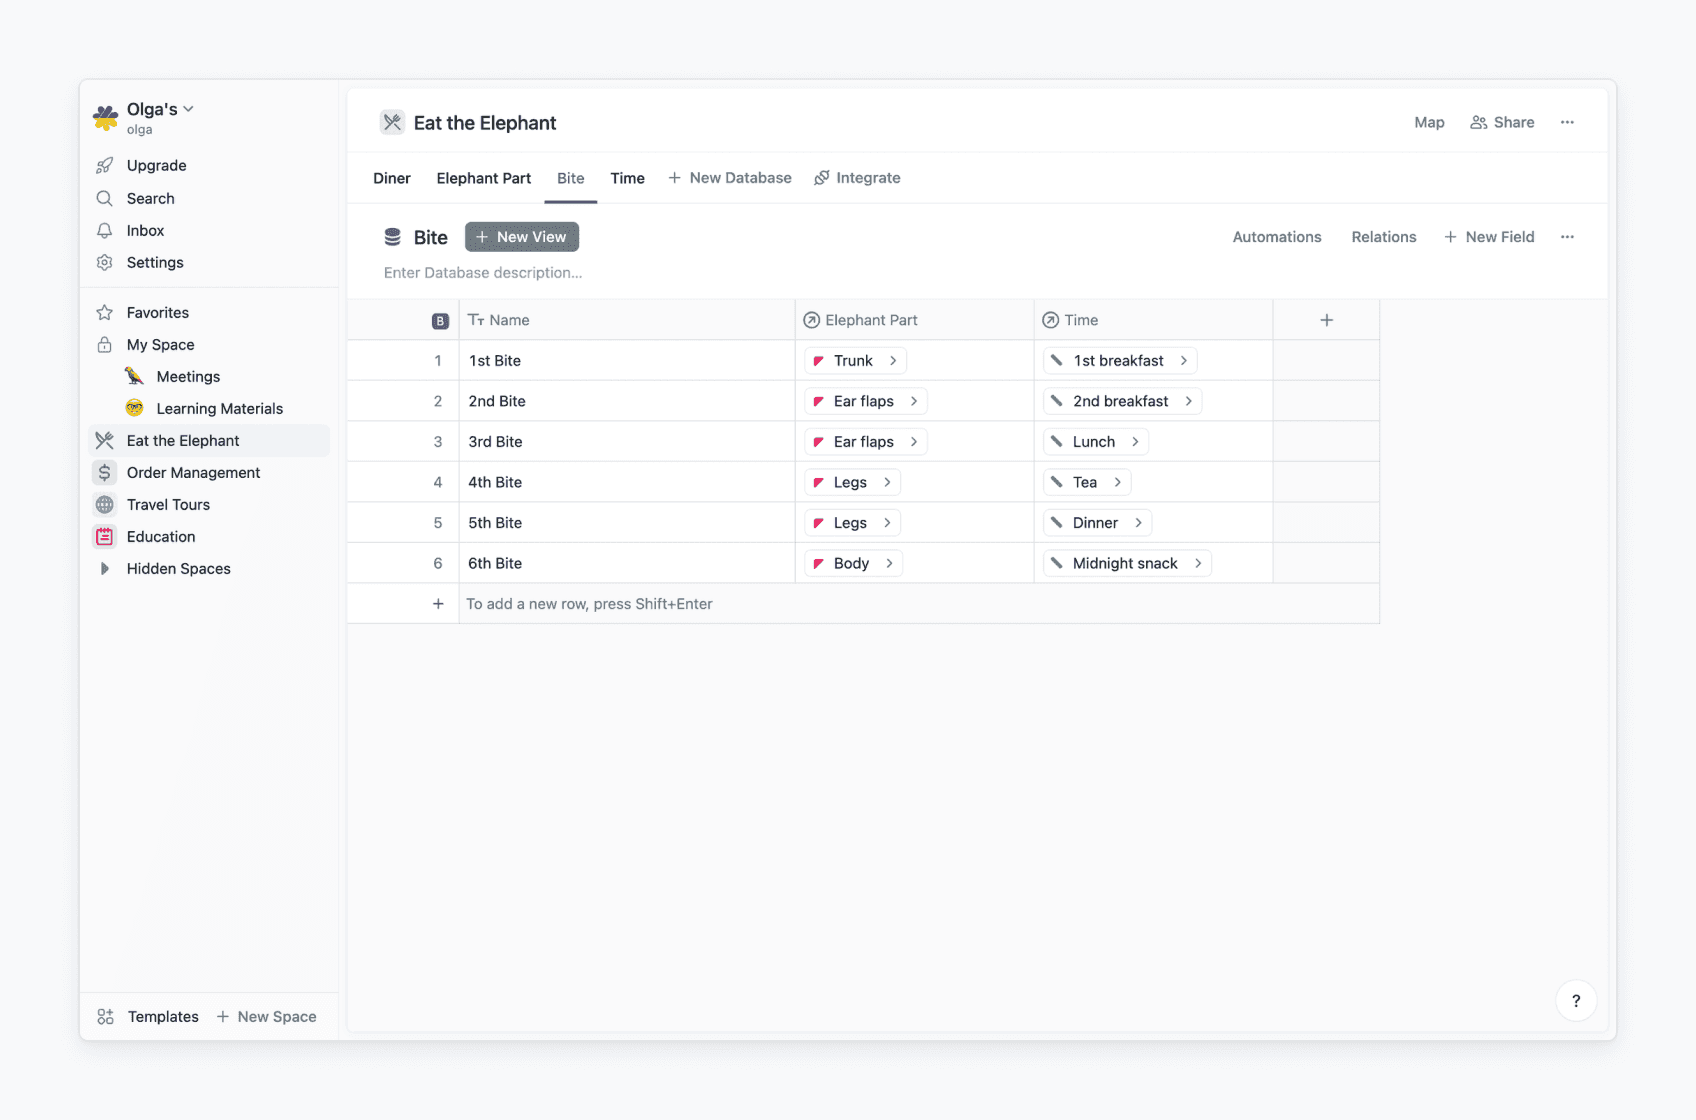Open the Search icon in sidebar

click(105, 198)
